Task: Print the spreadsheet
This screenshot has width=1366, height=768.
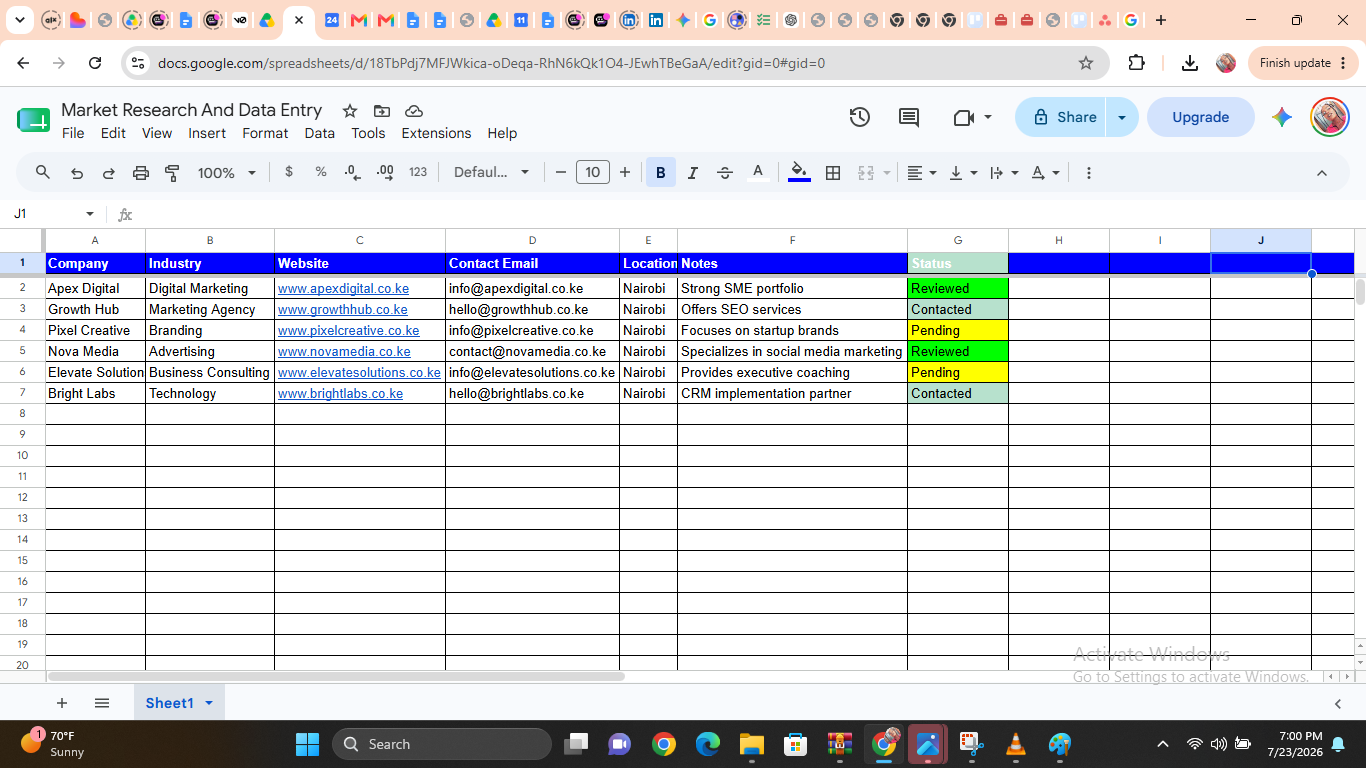Action: pos(140,173)
